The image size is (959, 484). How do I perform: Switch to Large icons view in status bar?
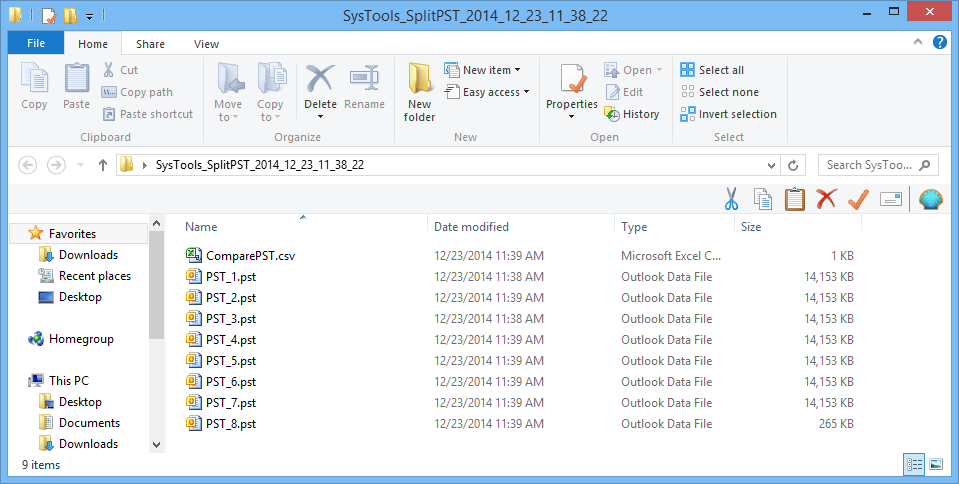(x=936, y=464)
